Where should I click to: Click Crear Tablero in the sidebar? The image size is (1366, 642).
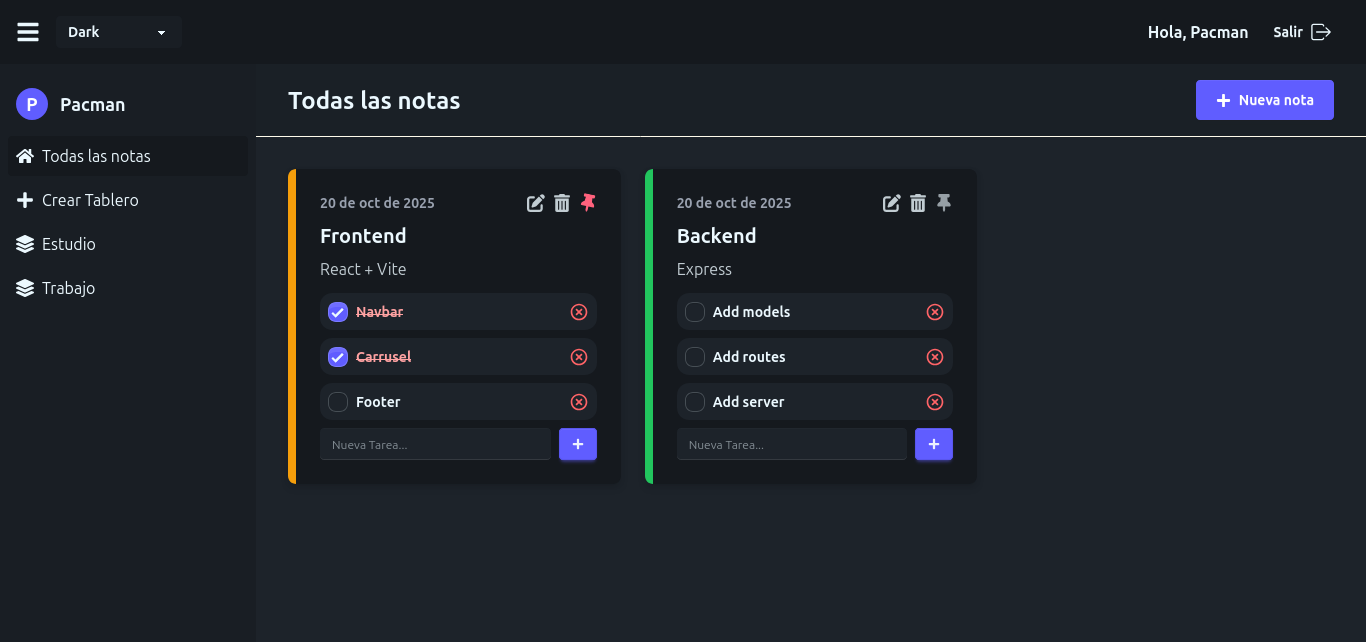click(x=90, y=200)
